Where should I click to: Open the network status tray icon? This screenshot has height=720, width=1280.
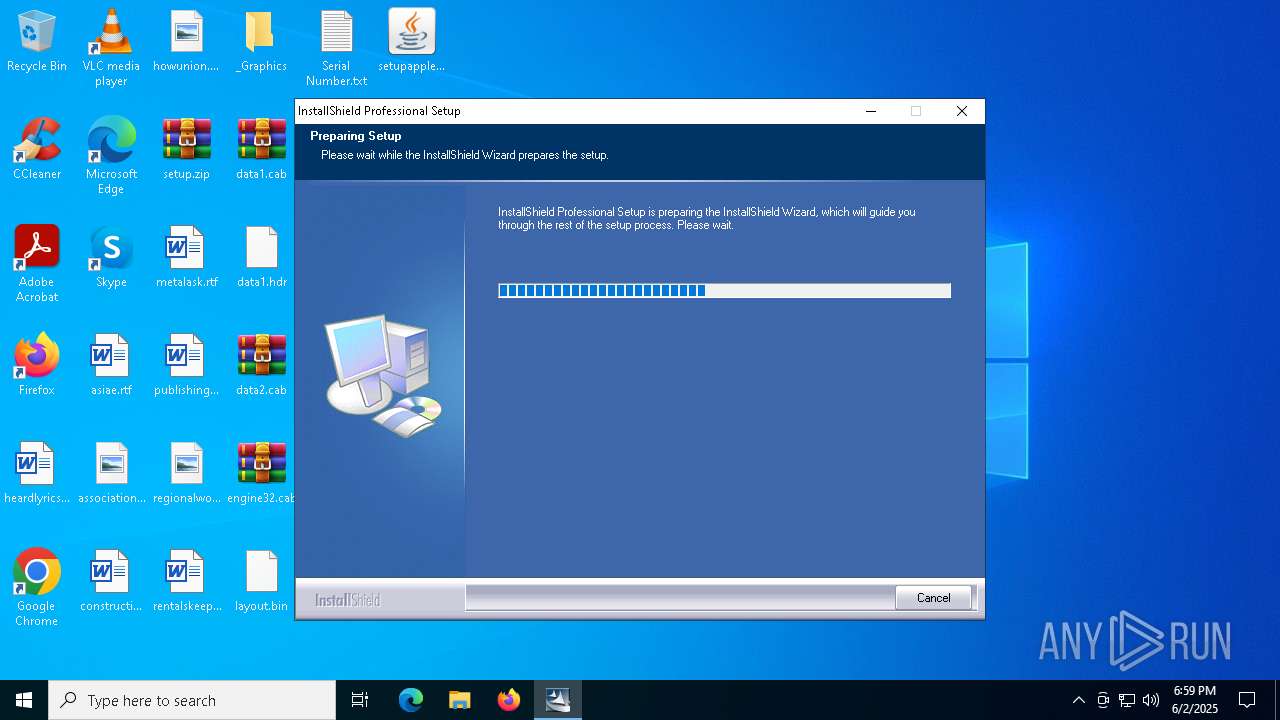(x=1127, y=700)
